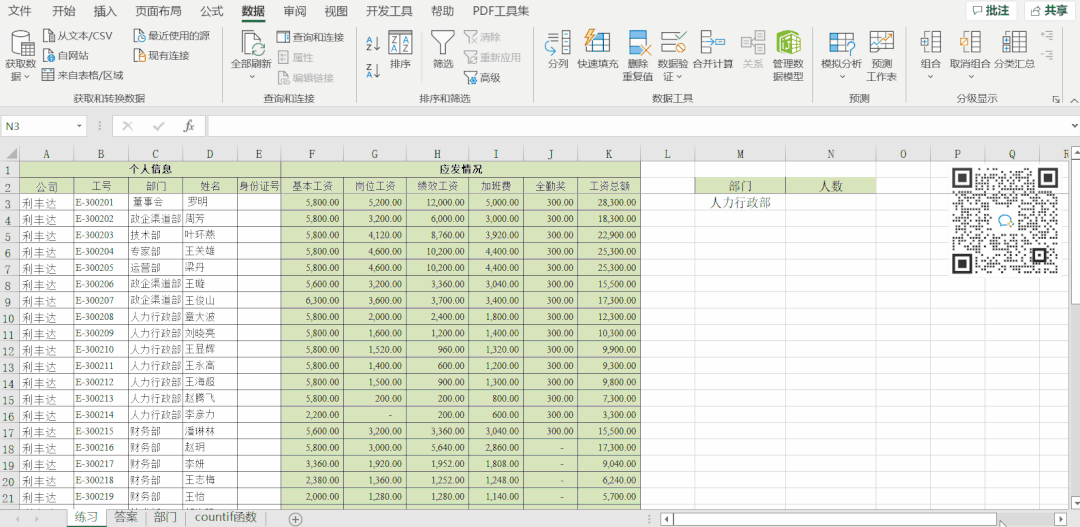Choose 来自表格/区域 data source

82,75
